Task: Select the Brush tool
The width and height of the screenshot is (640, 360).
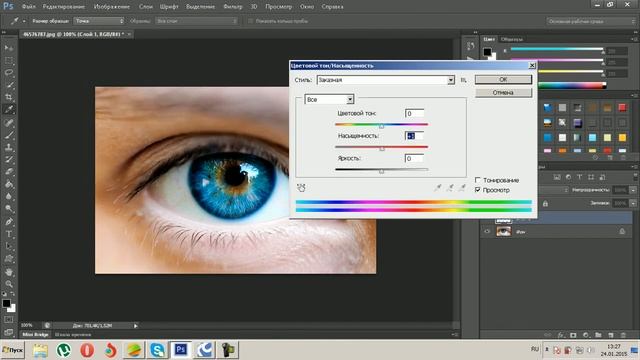Action: pyautogui.click(x=9, y=135)
